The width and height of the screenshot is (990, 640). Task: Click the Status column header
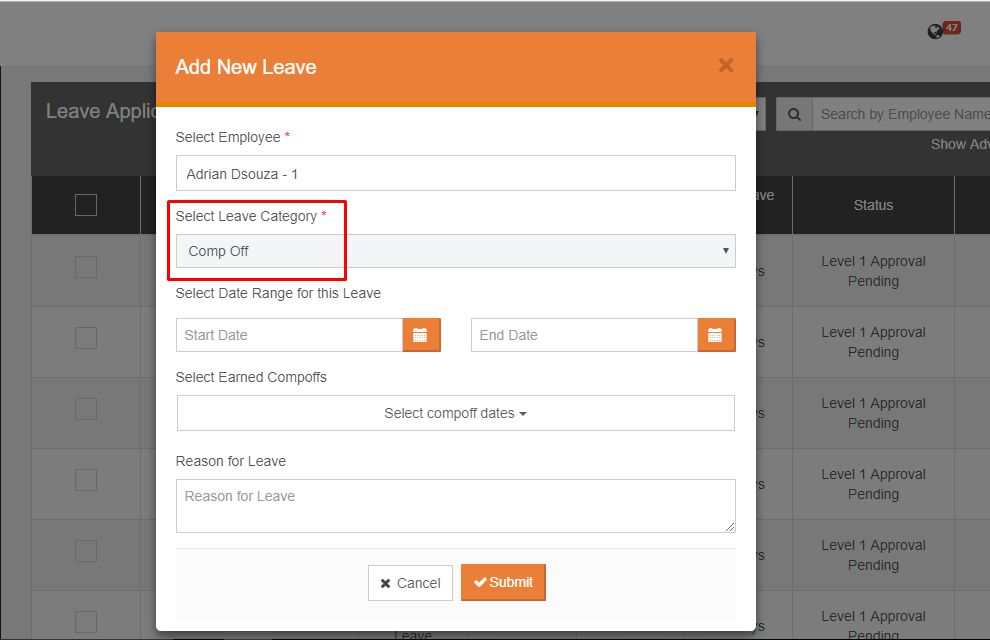tap(873, 205)
